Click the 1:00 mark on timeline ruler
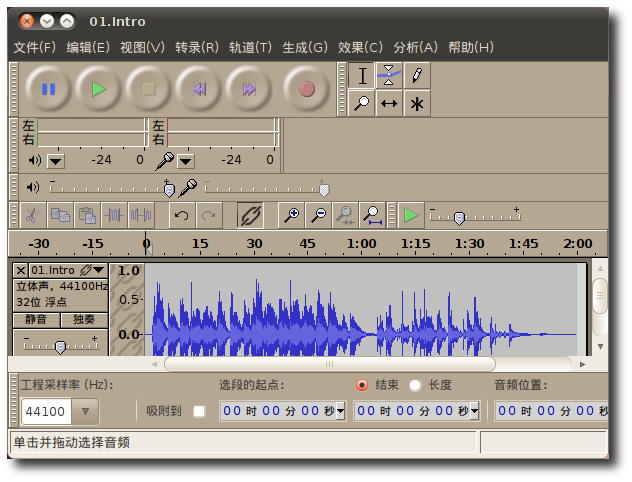 click(x=361, y=244)
